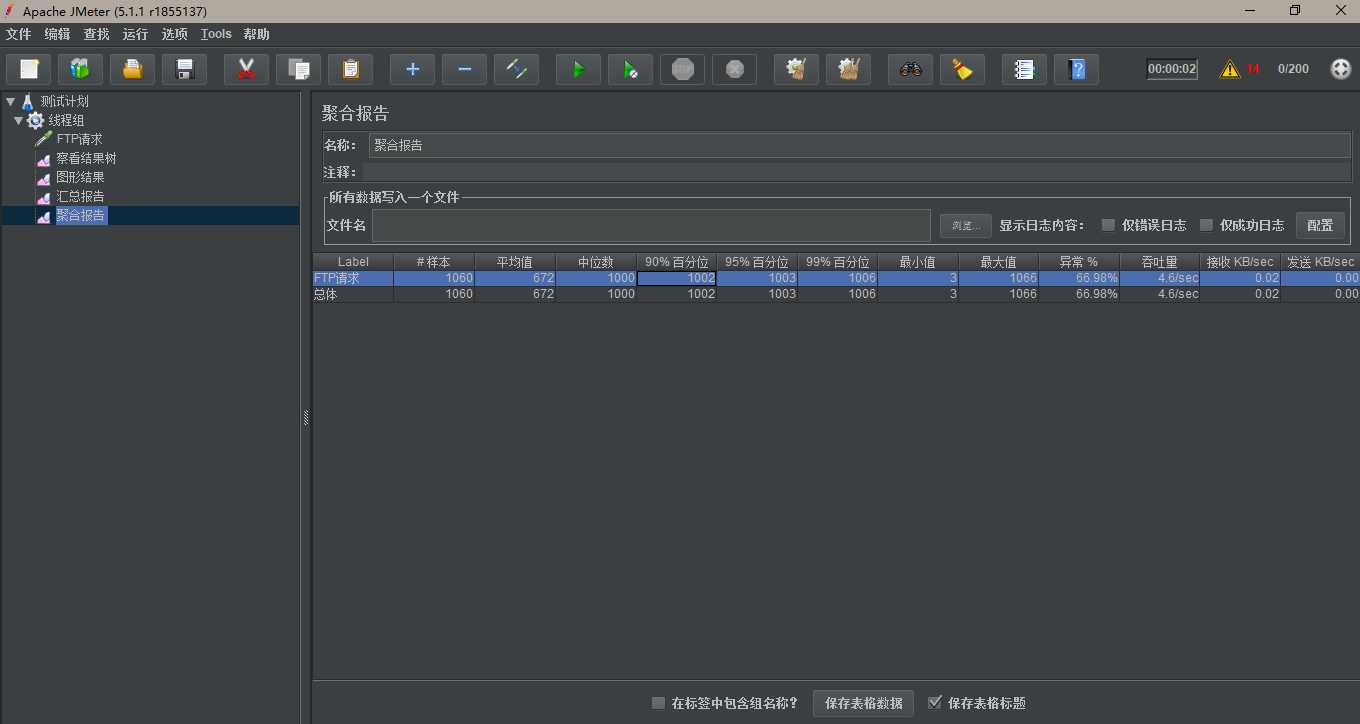Click the New test plan toolbar icon
This screenshot has height=724, width=1360.
pos(29,69)
